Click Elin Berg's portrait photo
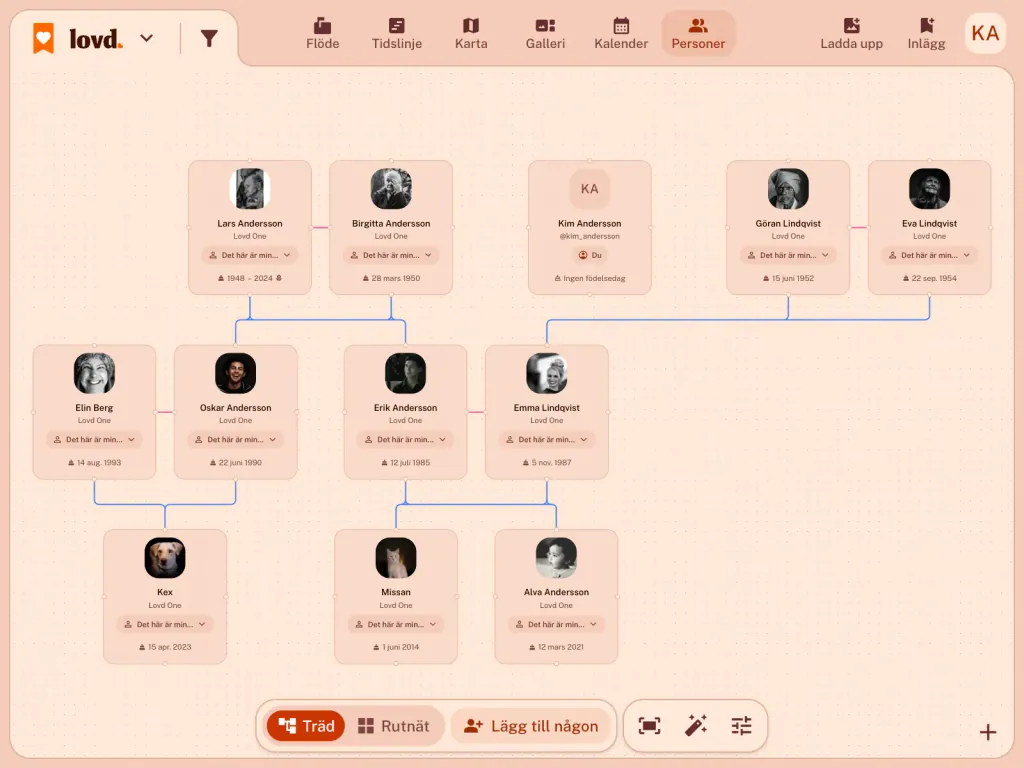The image size is (1024, 768). click(x=94, y=373)
